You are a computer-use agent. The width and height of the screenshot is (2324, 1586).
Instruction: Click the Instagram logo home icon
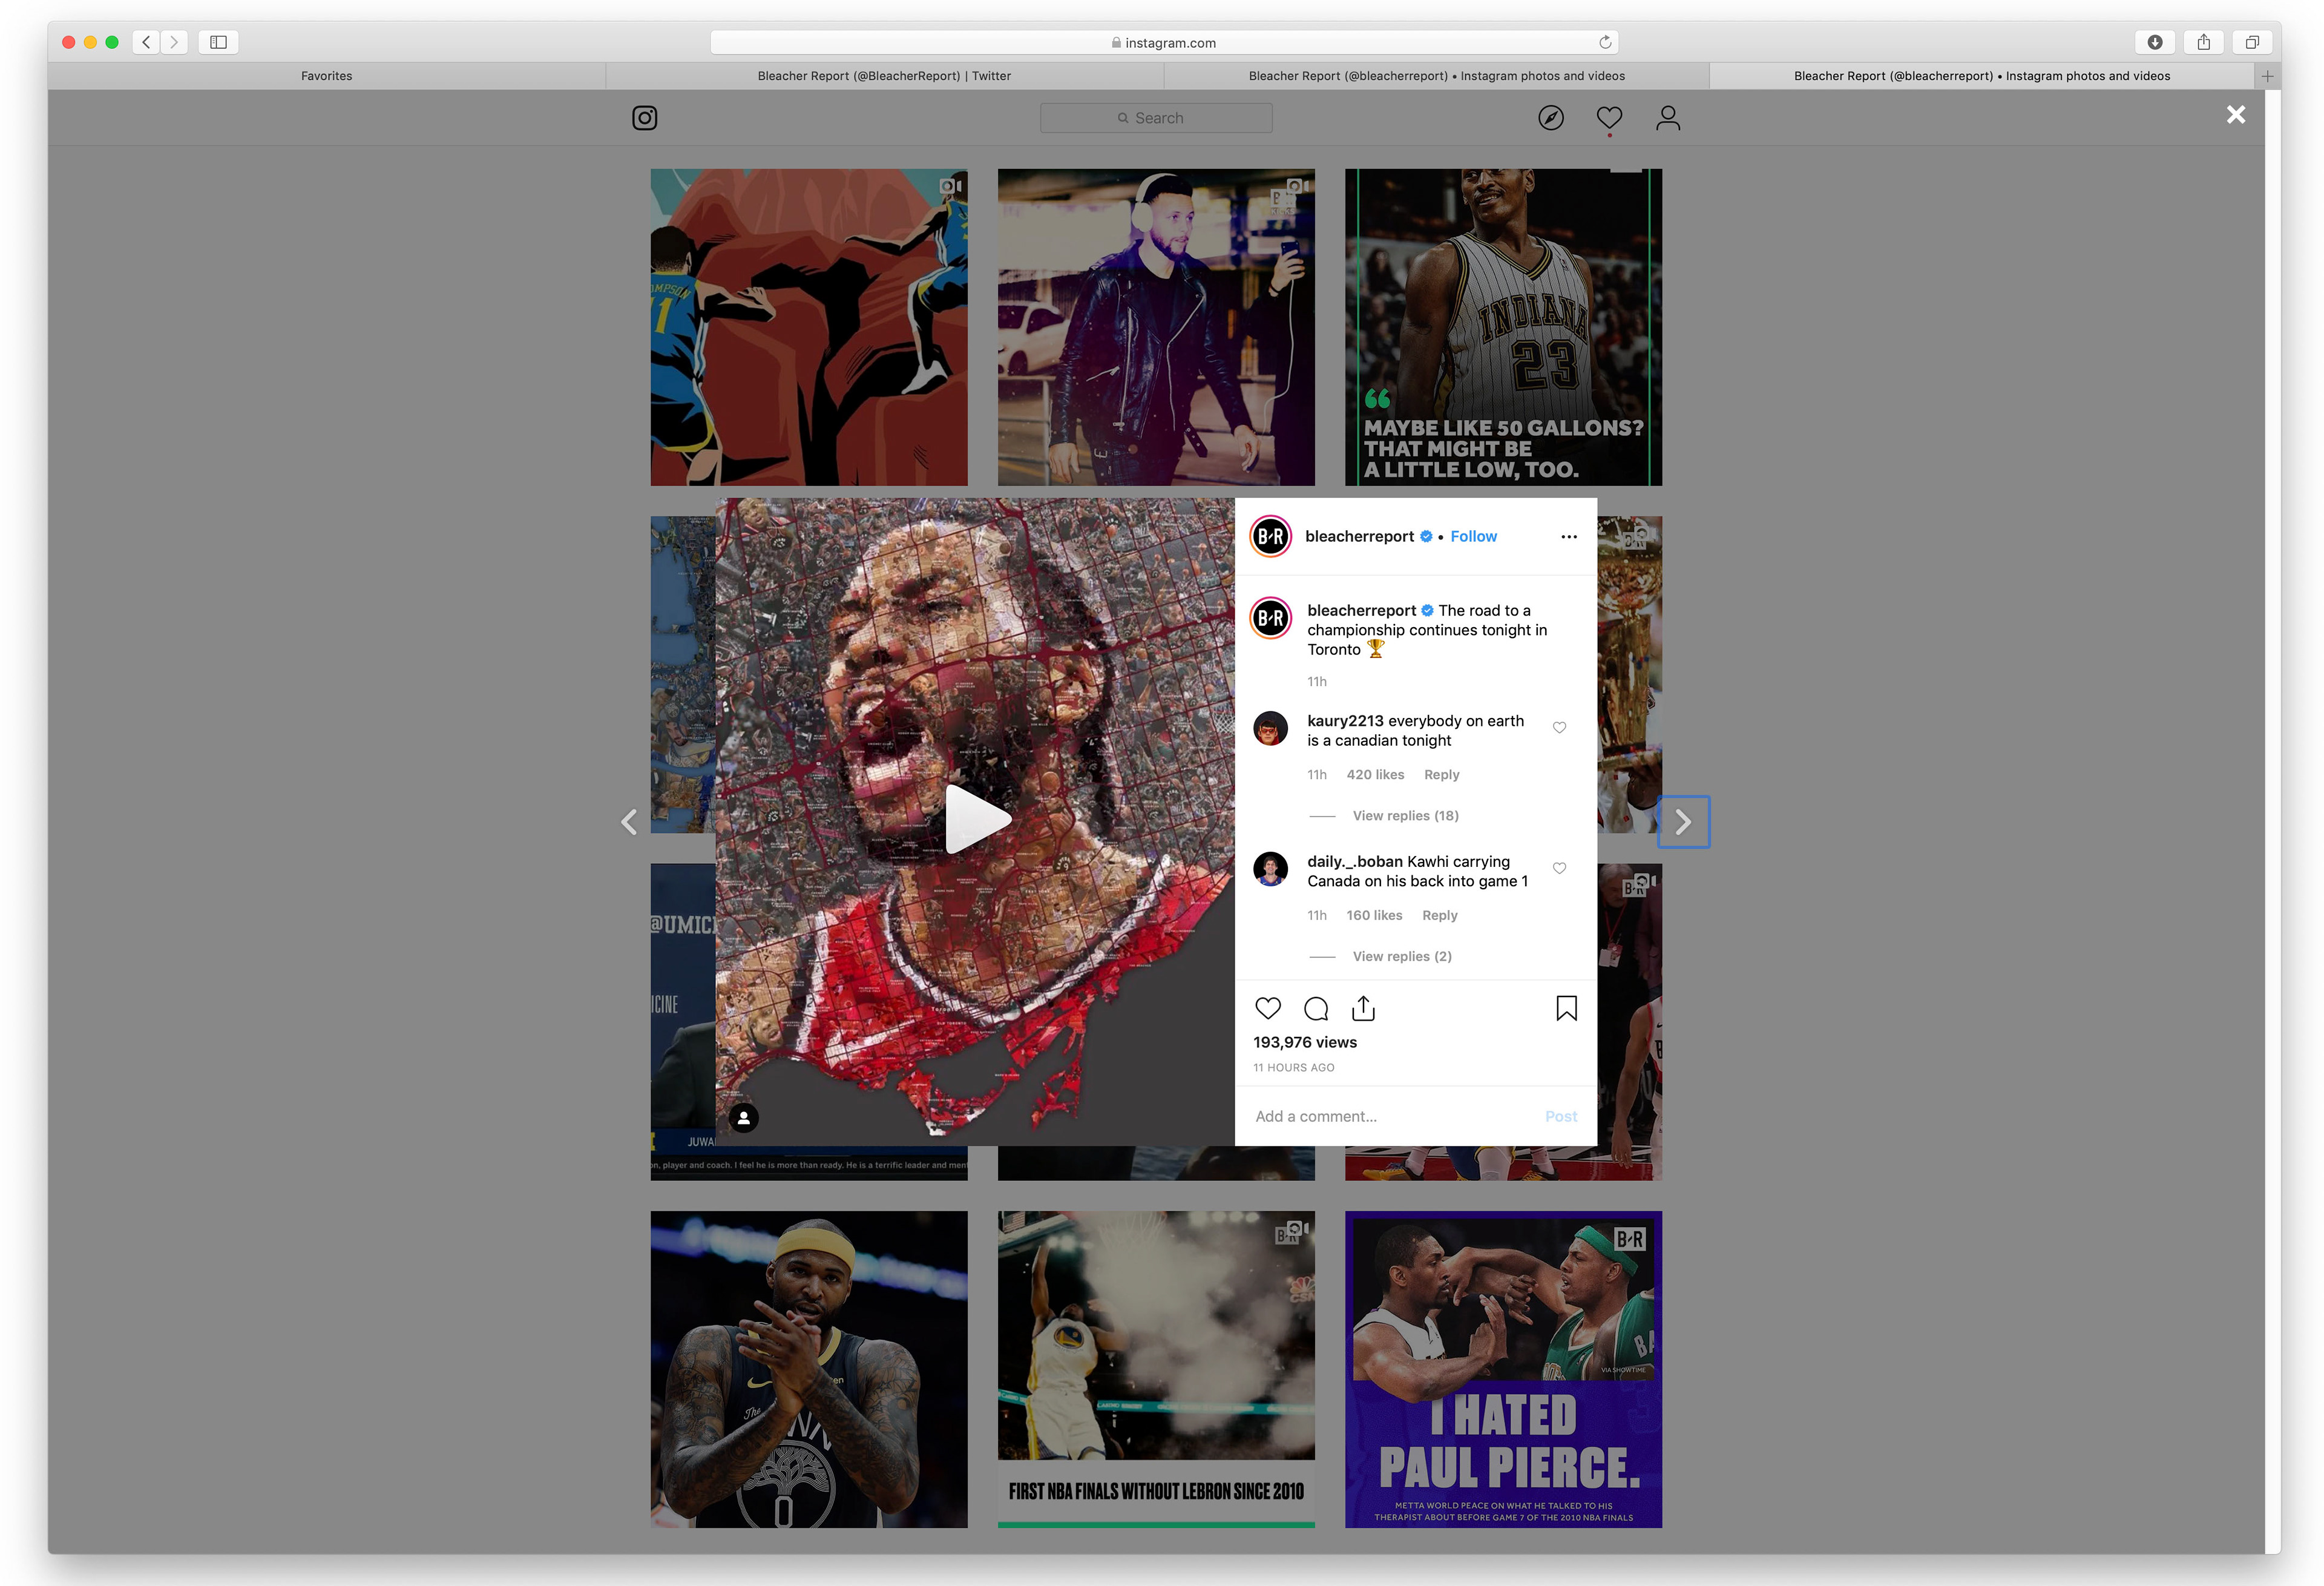click(x=645, y=118)
